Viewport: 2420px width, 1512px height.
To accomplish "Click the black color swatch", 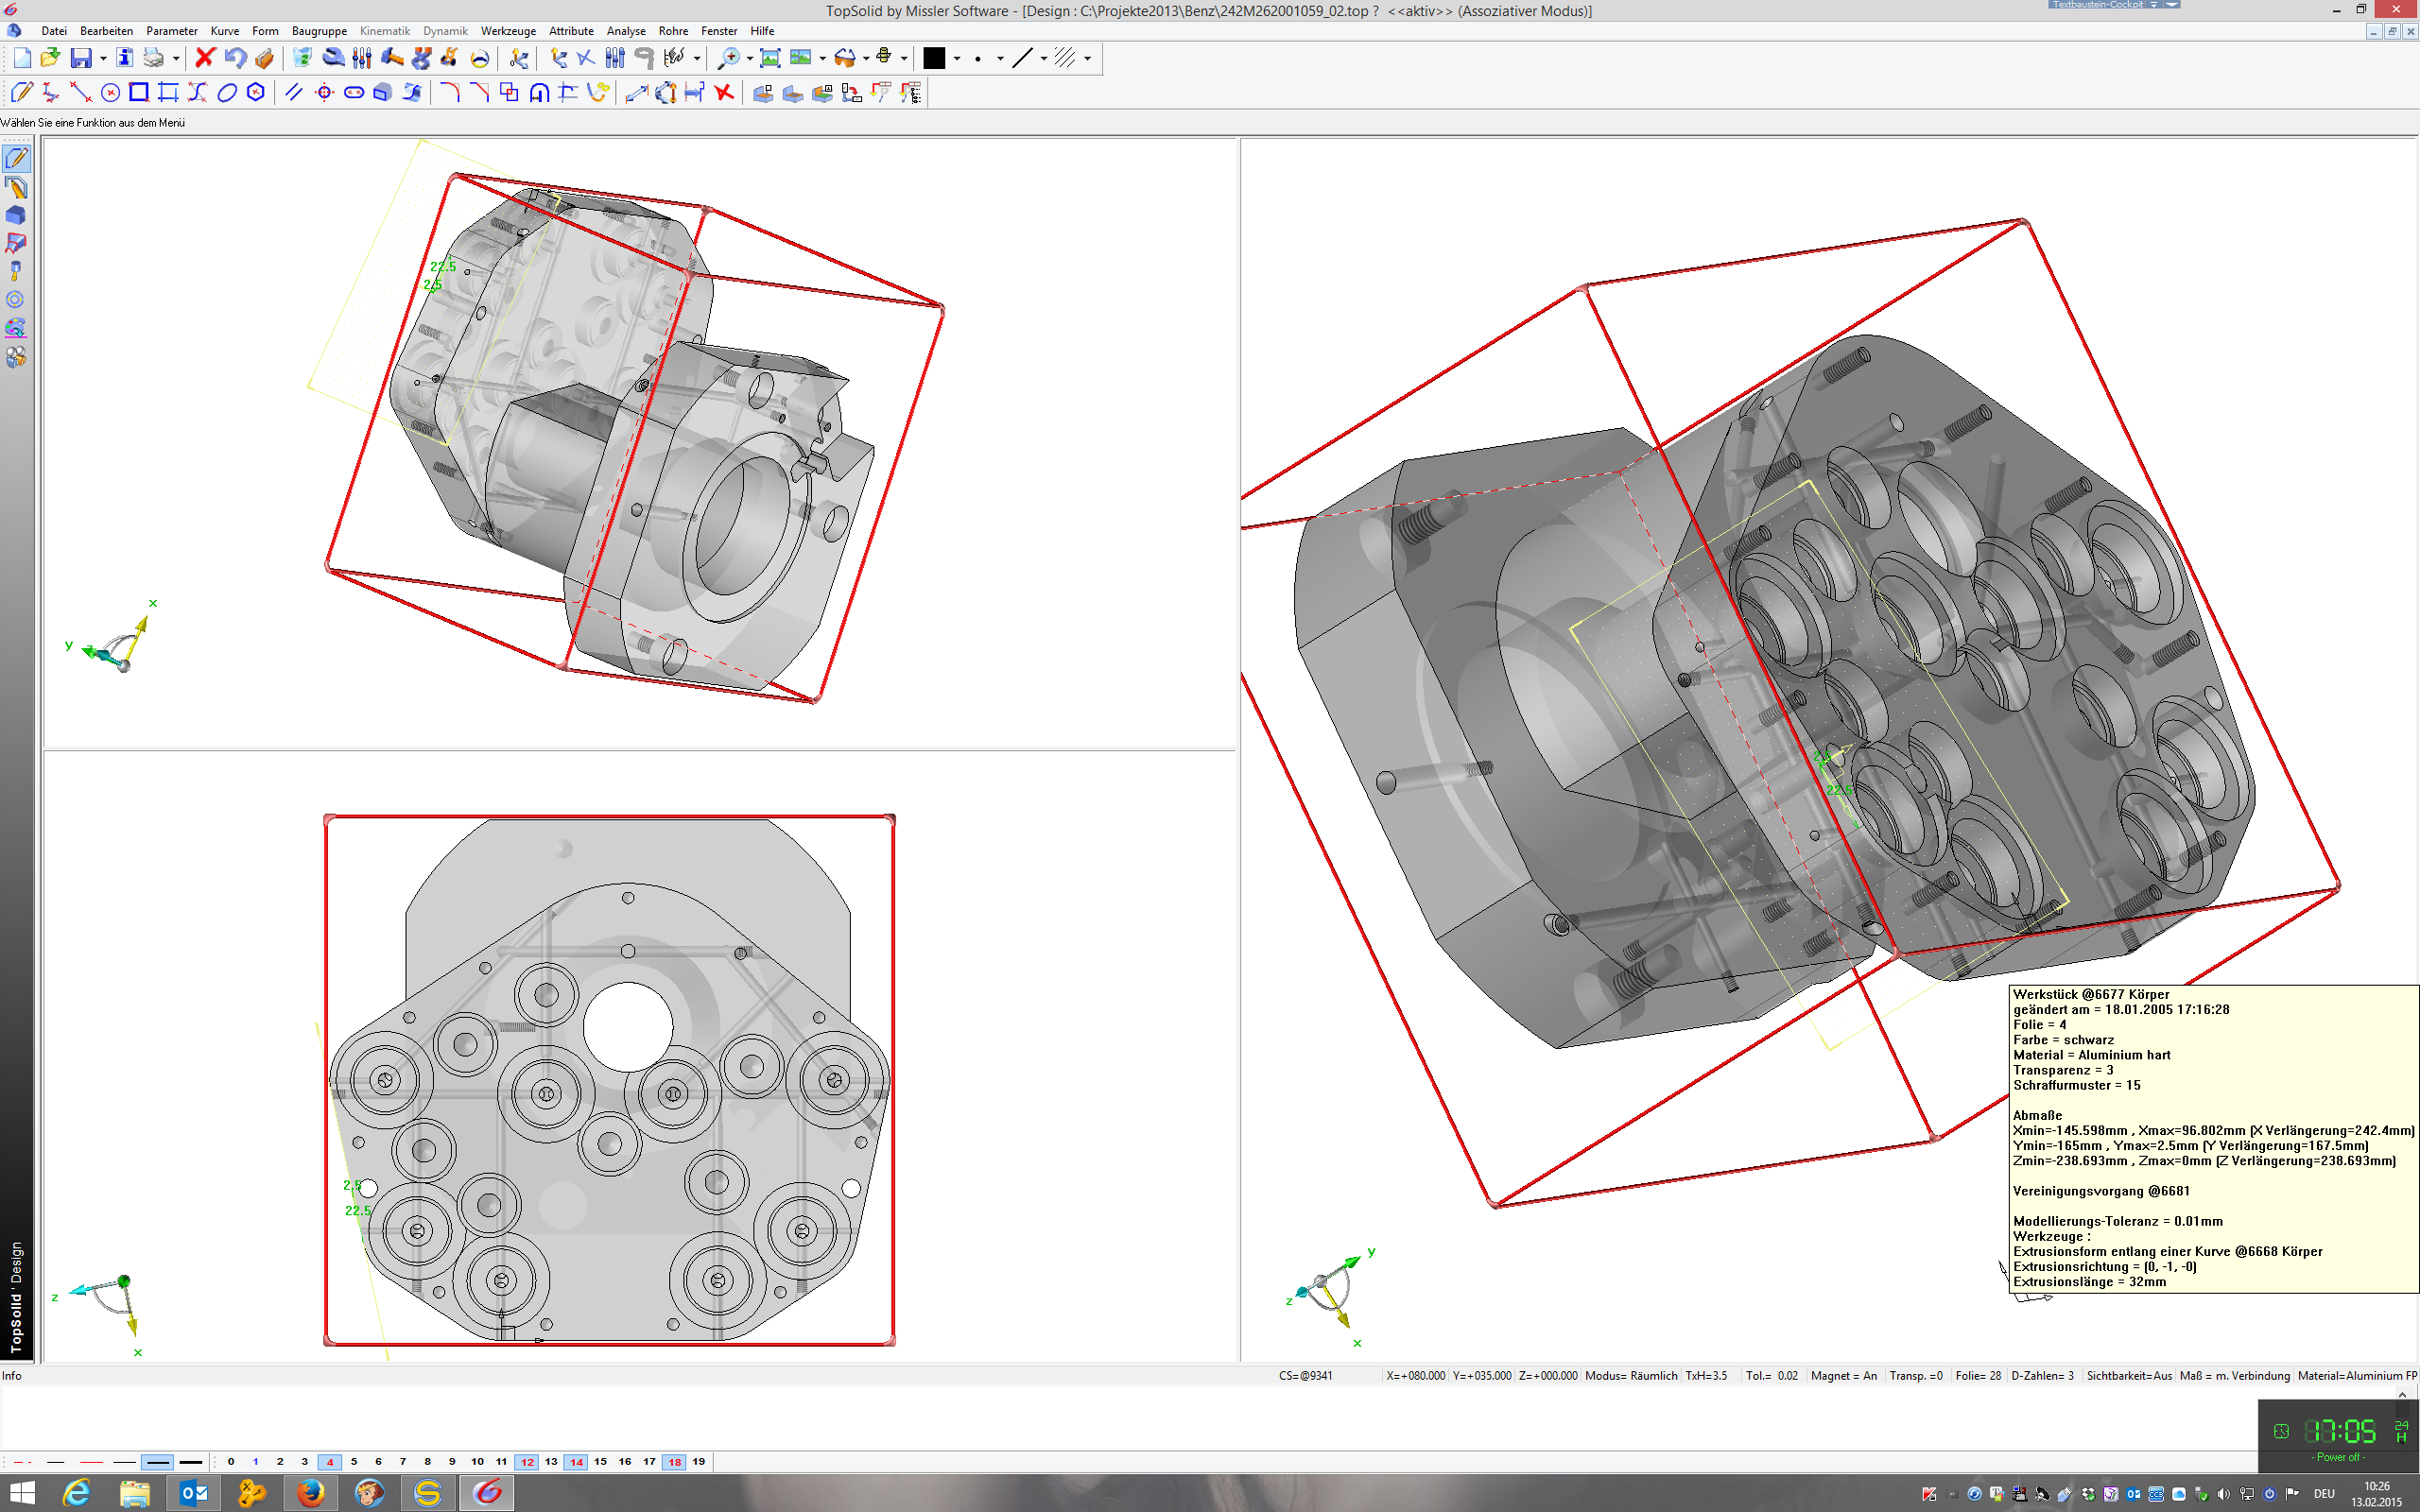I will 934,58.
